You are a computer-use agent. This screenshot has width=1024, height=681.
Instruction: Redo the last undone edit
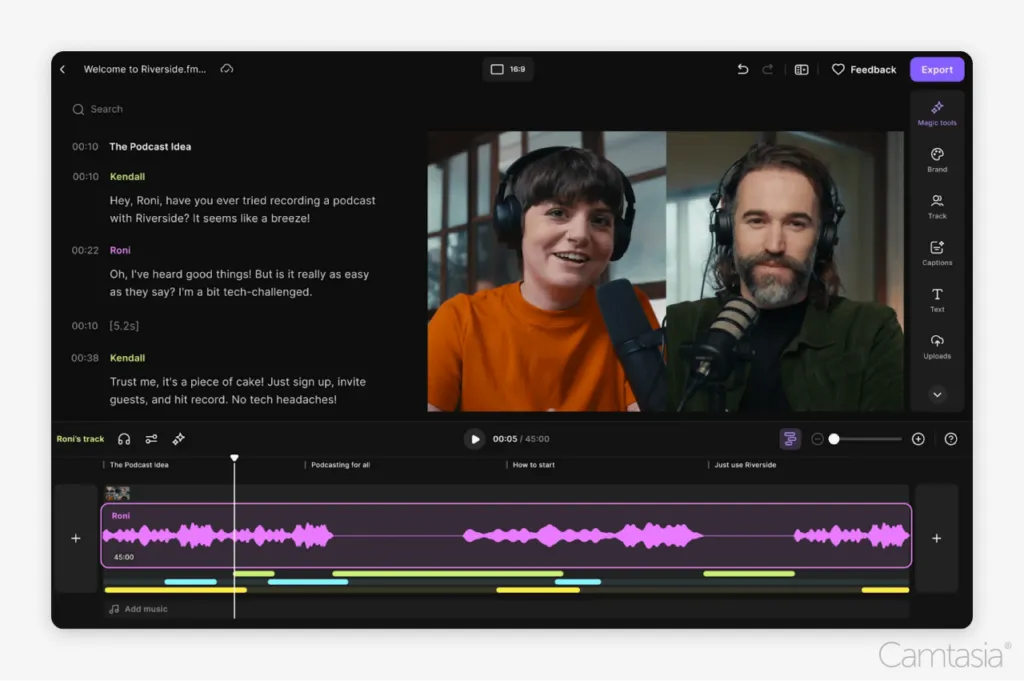(x=768, y=69)
